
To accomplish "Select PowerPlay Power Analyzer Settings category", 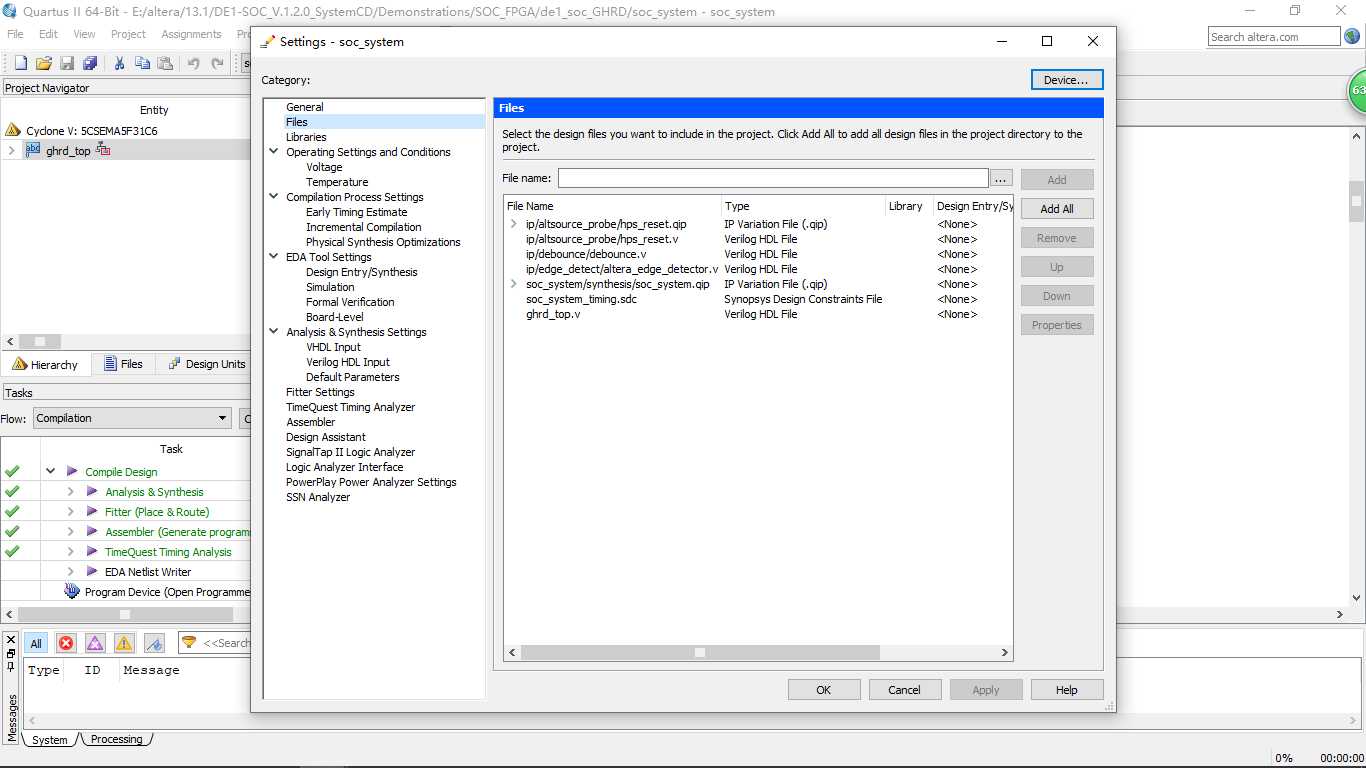I will pyautogui.click(x=371, y=482).
